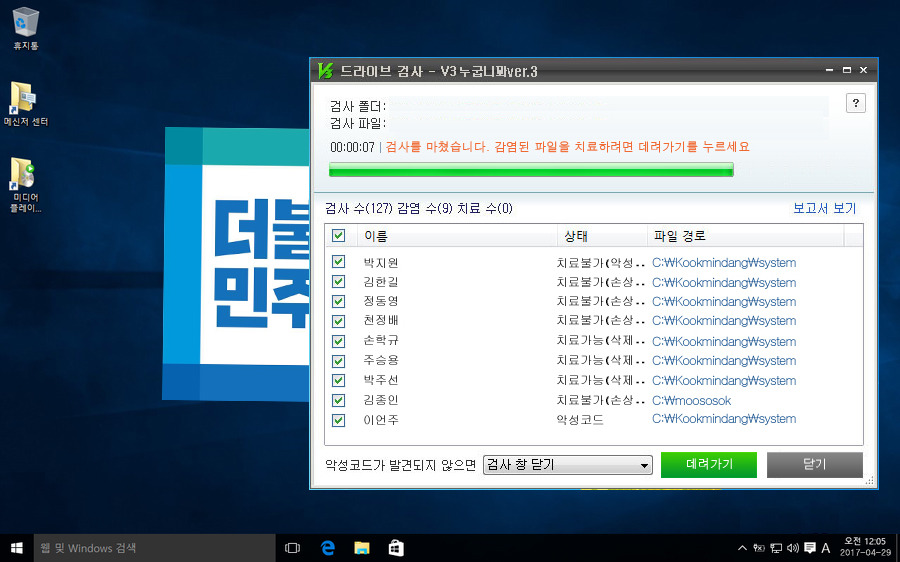Click the network tray icon
This screenshot has height=562, width=900.
click(x=776, y=548)
